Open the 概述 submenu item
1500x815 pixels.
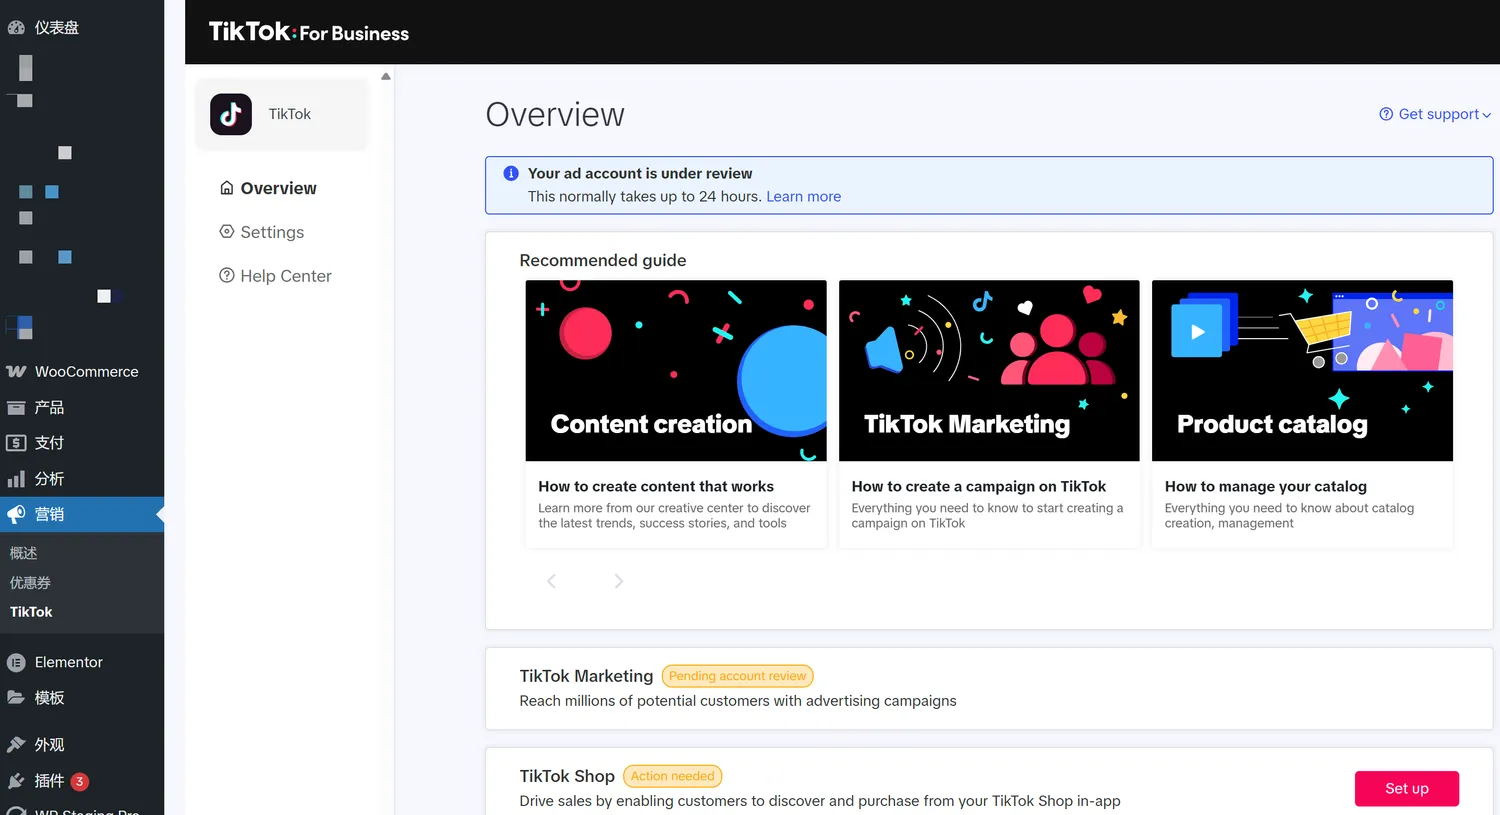pyautogui.click(x=24, y=553)
